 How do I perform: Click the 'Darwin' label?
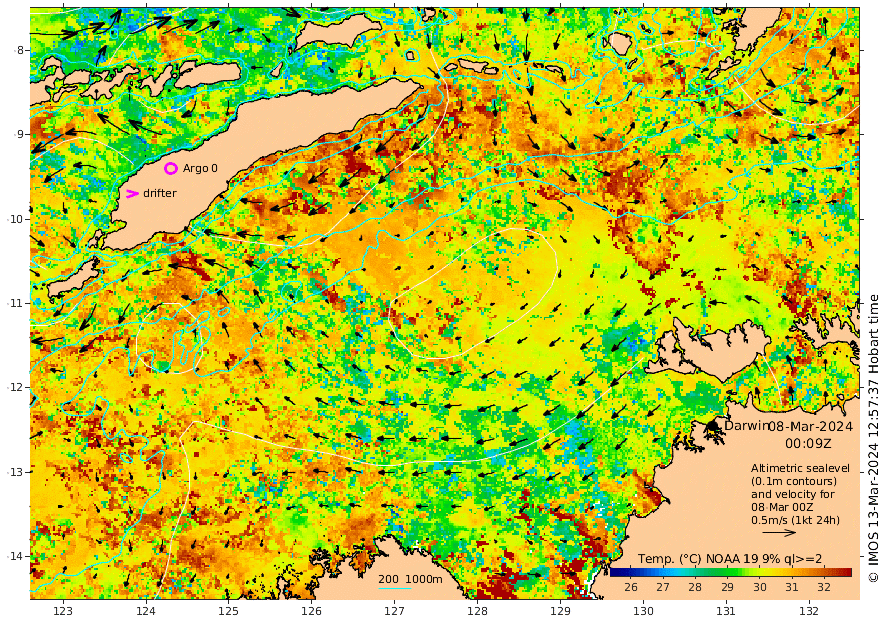[745, 425]
